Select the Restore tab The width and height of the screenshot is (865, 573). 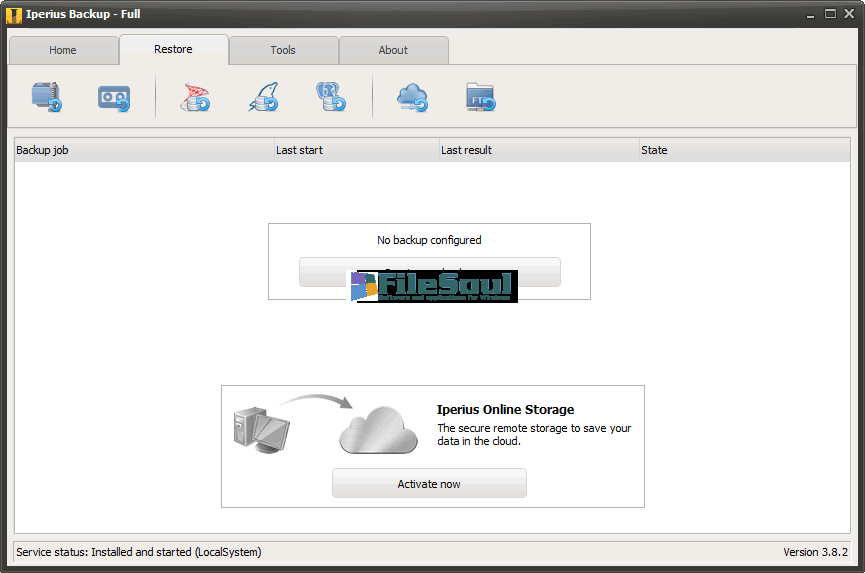pos(173,49)
